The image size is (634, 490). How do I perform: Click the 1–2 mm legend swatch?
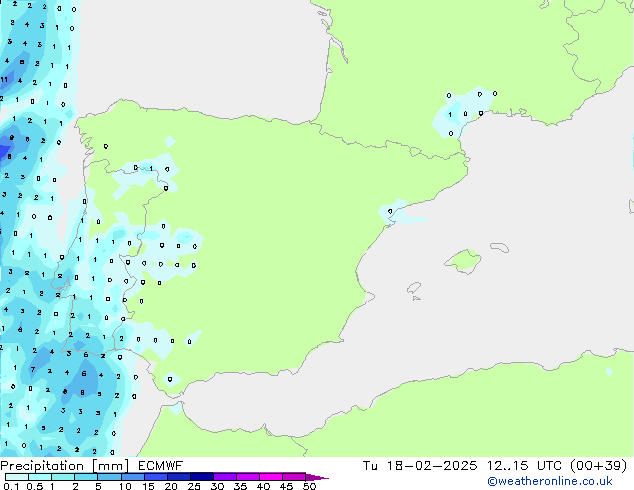(63, 477)
